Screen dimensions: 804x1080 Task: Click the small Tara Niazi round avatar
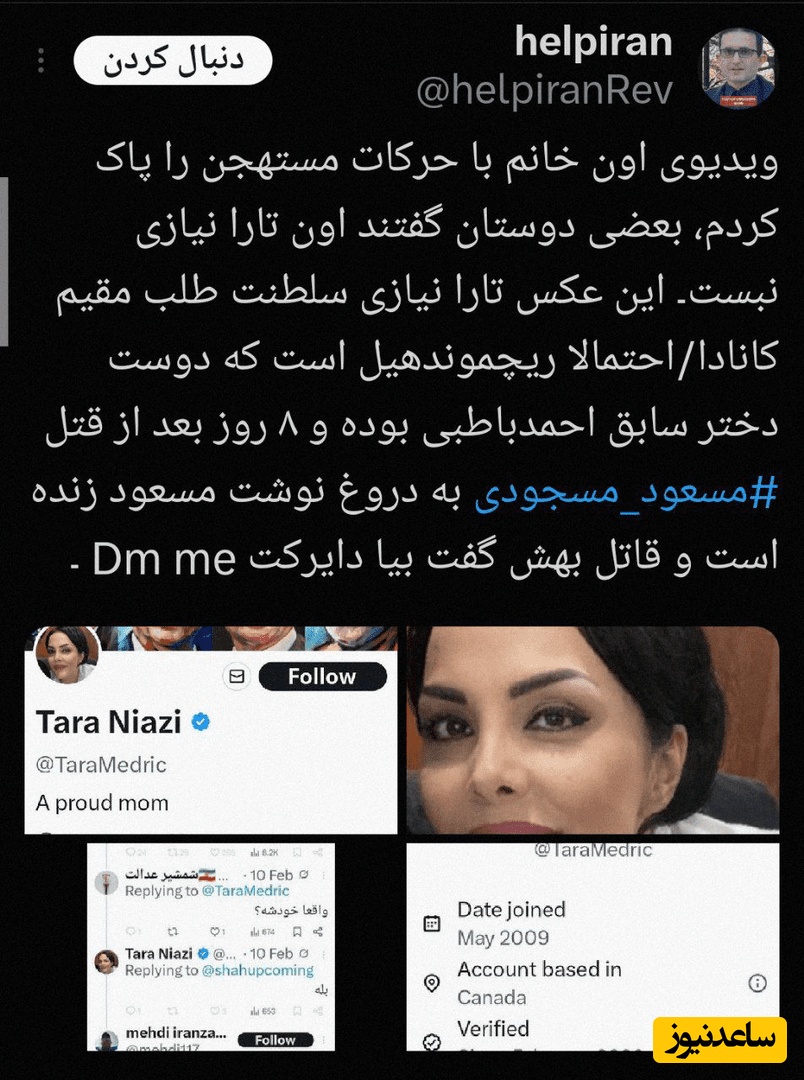point(67,654)
